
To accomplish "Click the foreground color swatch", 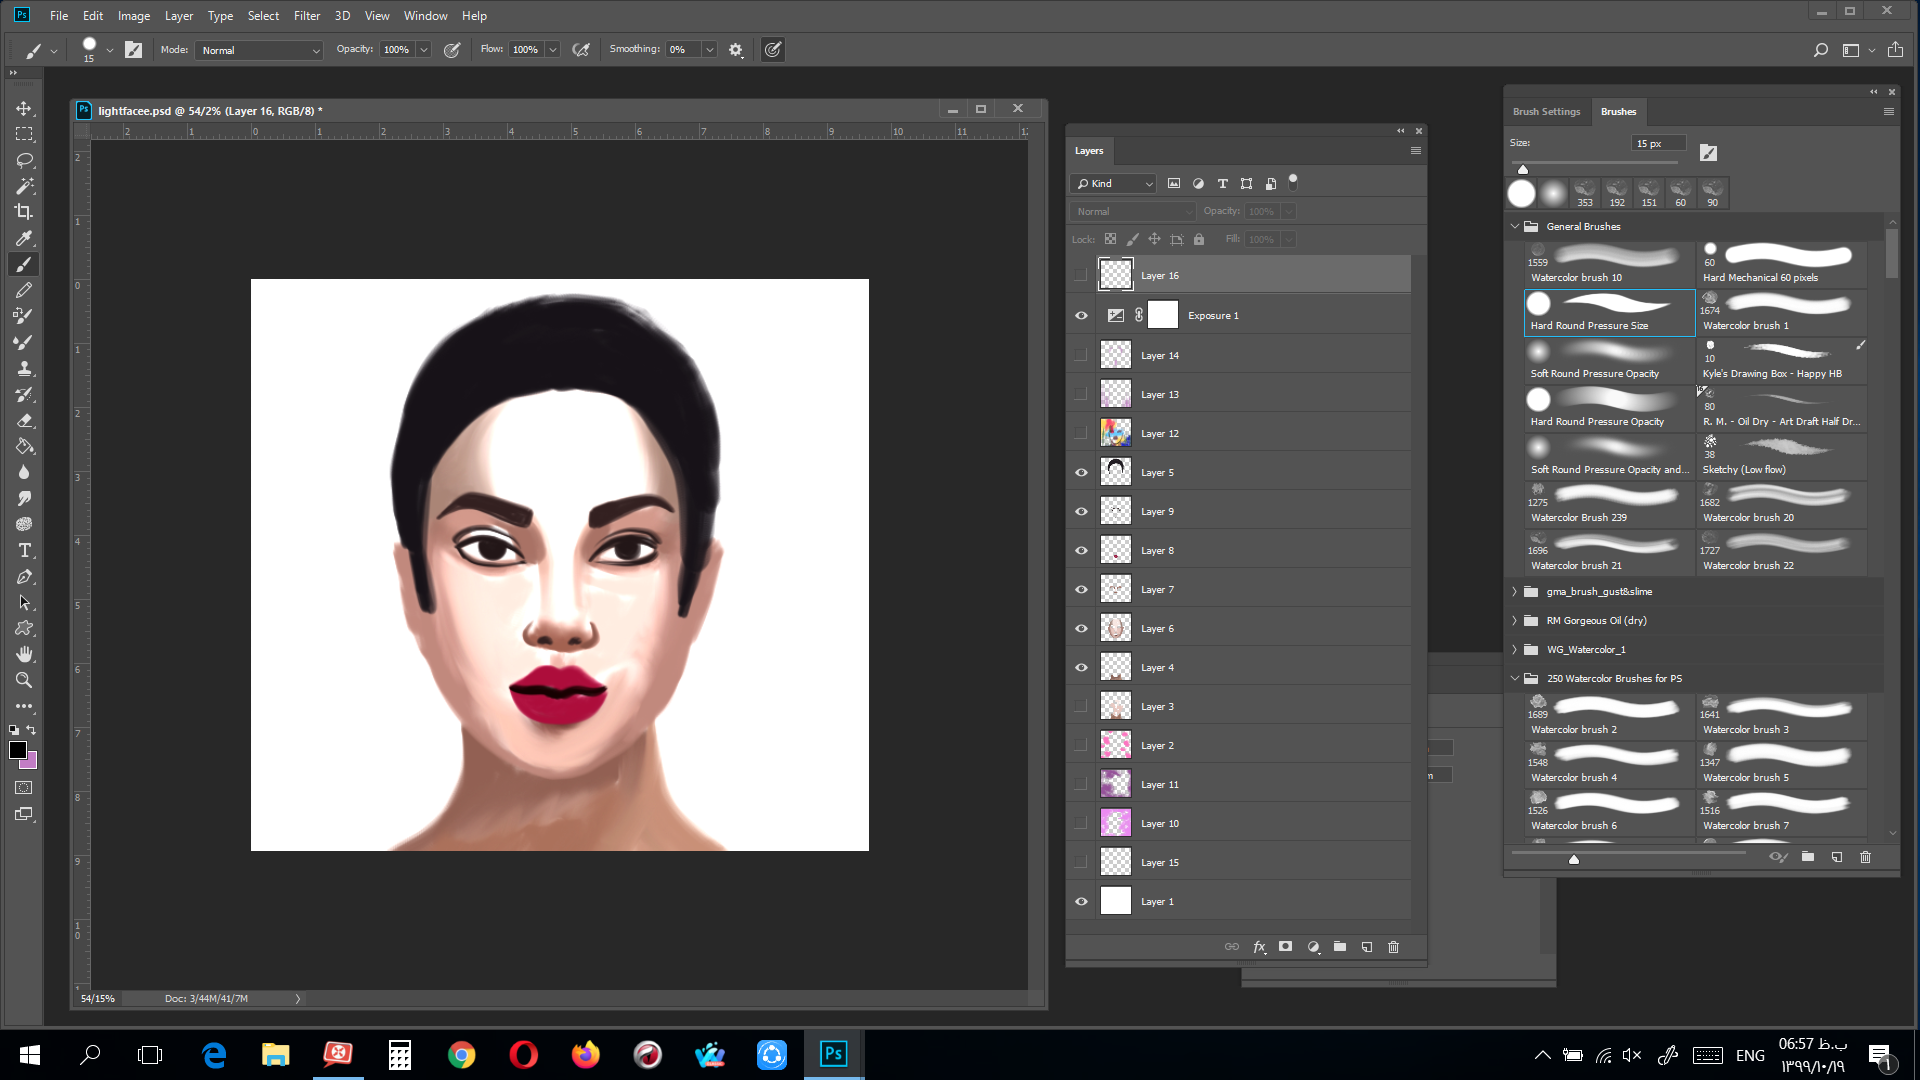I will click(17, 750).
